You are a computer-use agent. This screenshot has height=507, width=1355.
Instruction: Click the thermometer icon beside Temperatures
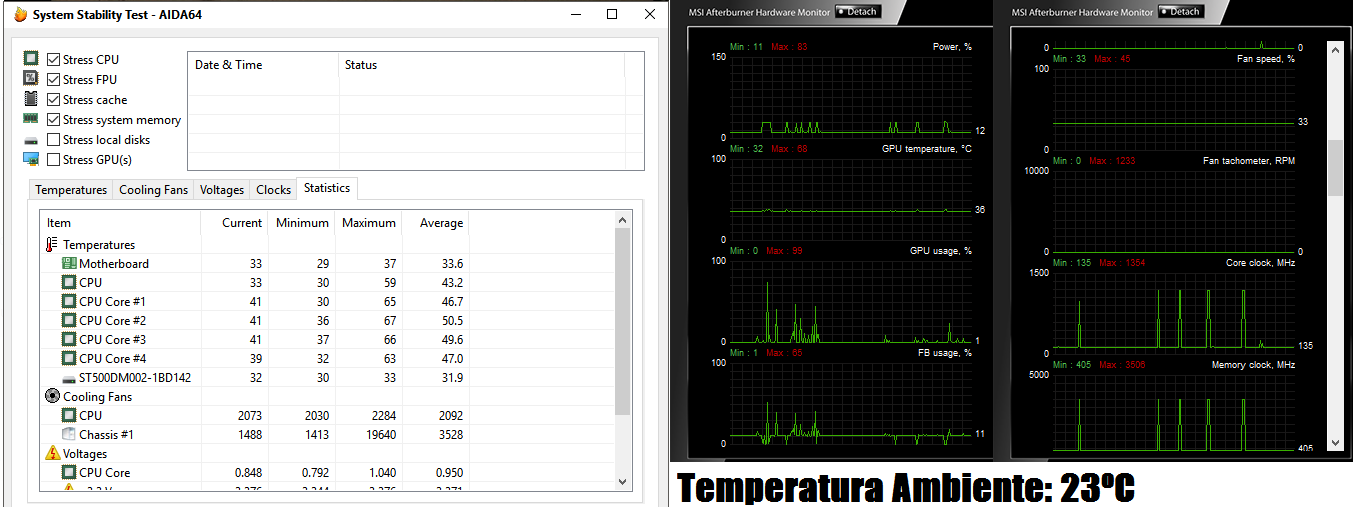point(52,245)
